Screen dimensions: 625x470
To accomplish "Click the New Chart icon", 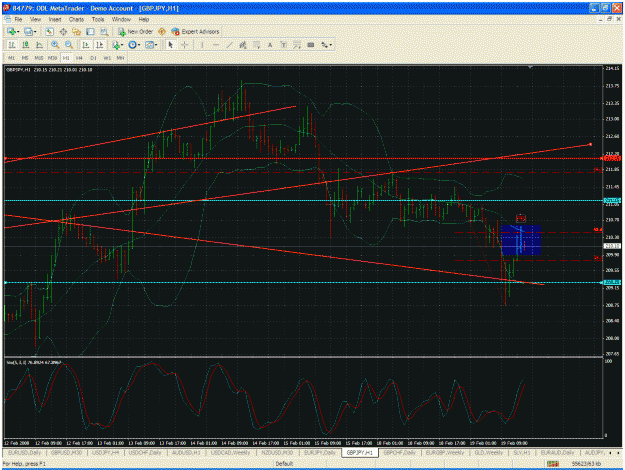I will coord(12,31).
